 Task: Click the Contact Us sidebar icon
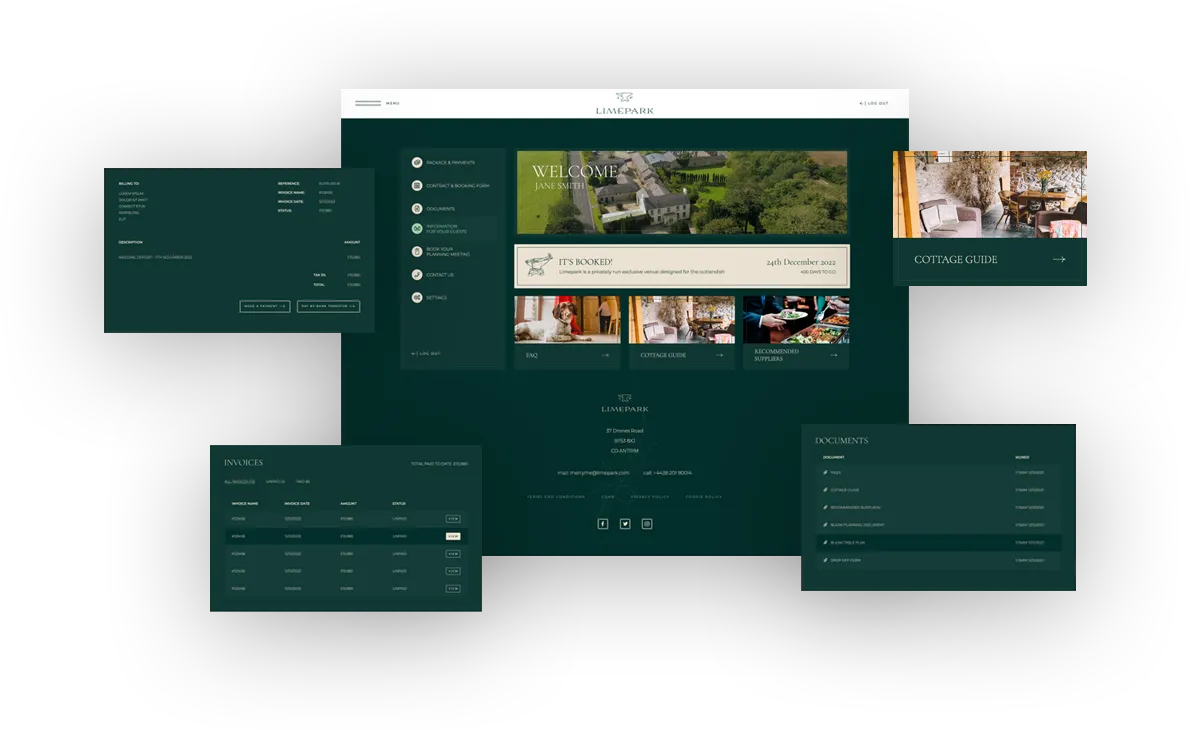(x=417, y=275)
